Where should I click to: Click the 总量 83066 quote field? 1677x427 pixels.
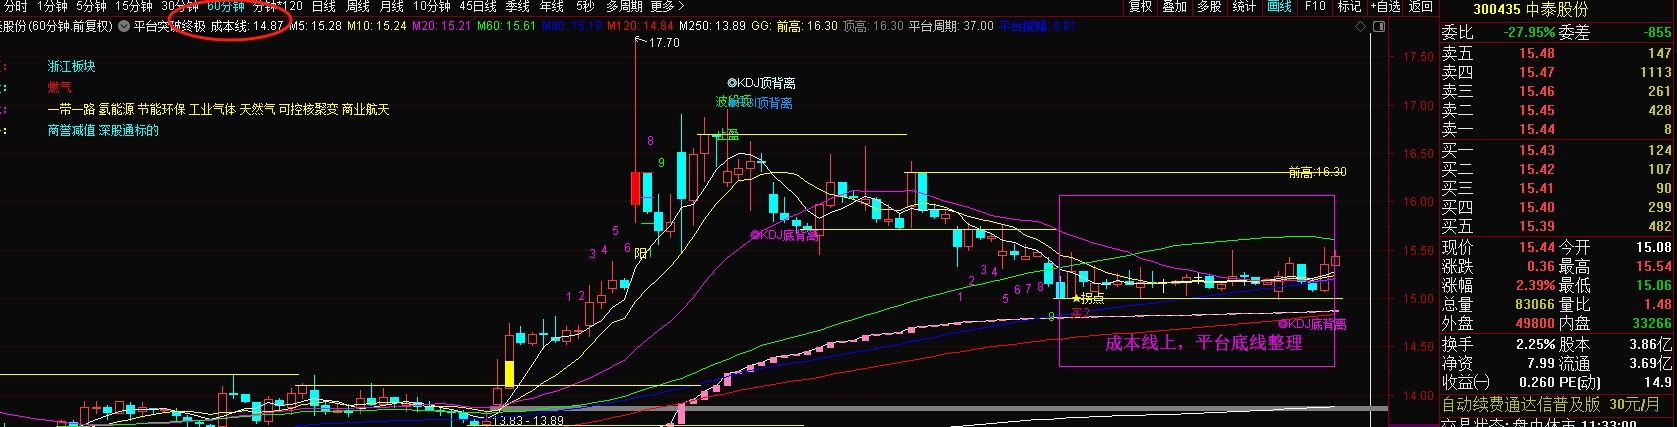coord(1497,304)
